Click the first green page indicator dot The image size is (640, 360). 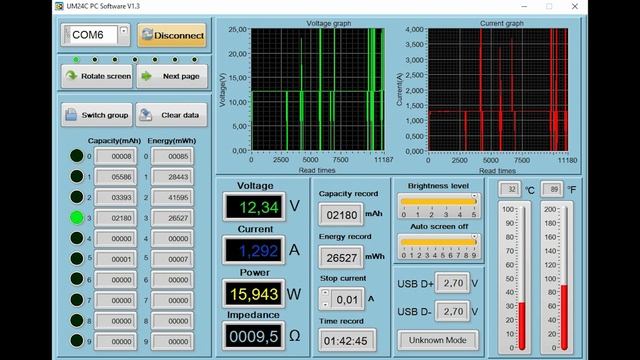[76, 60]
